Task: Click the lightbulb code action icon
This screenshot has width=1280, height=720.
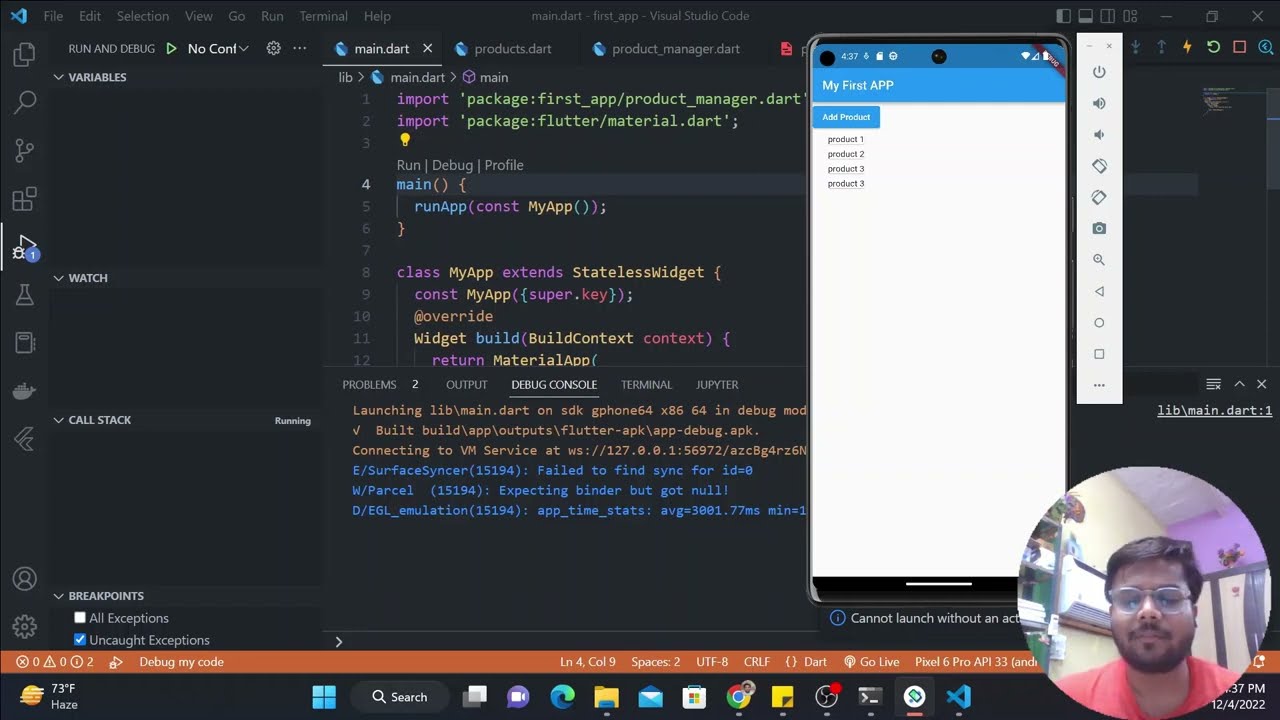Action: (x=405, y=141)
